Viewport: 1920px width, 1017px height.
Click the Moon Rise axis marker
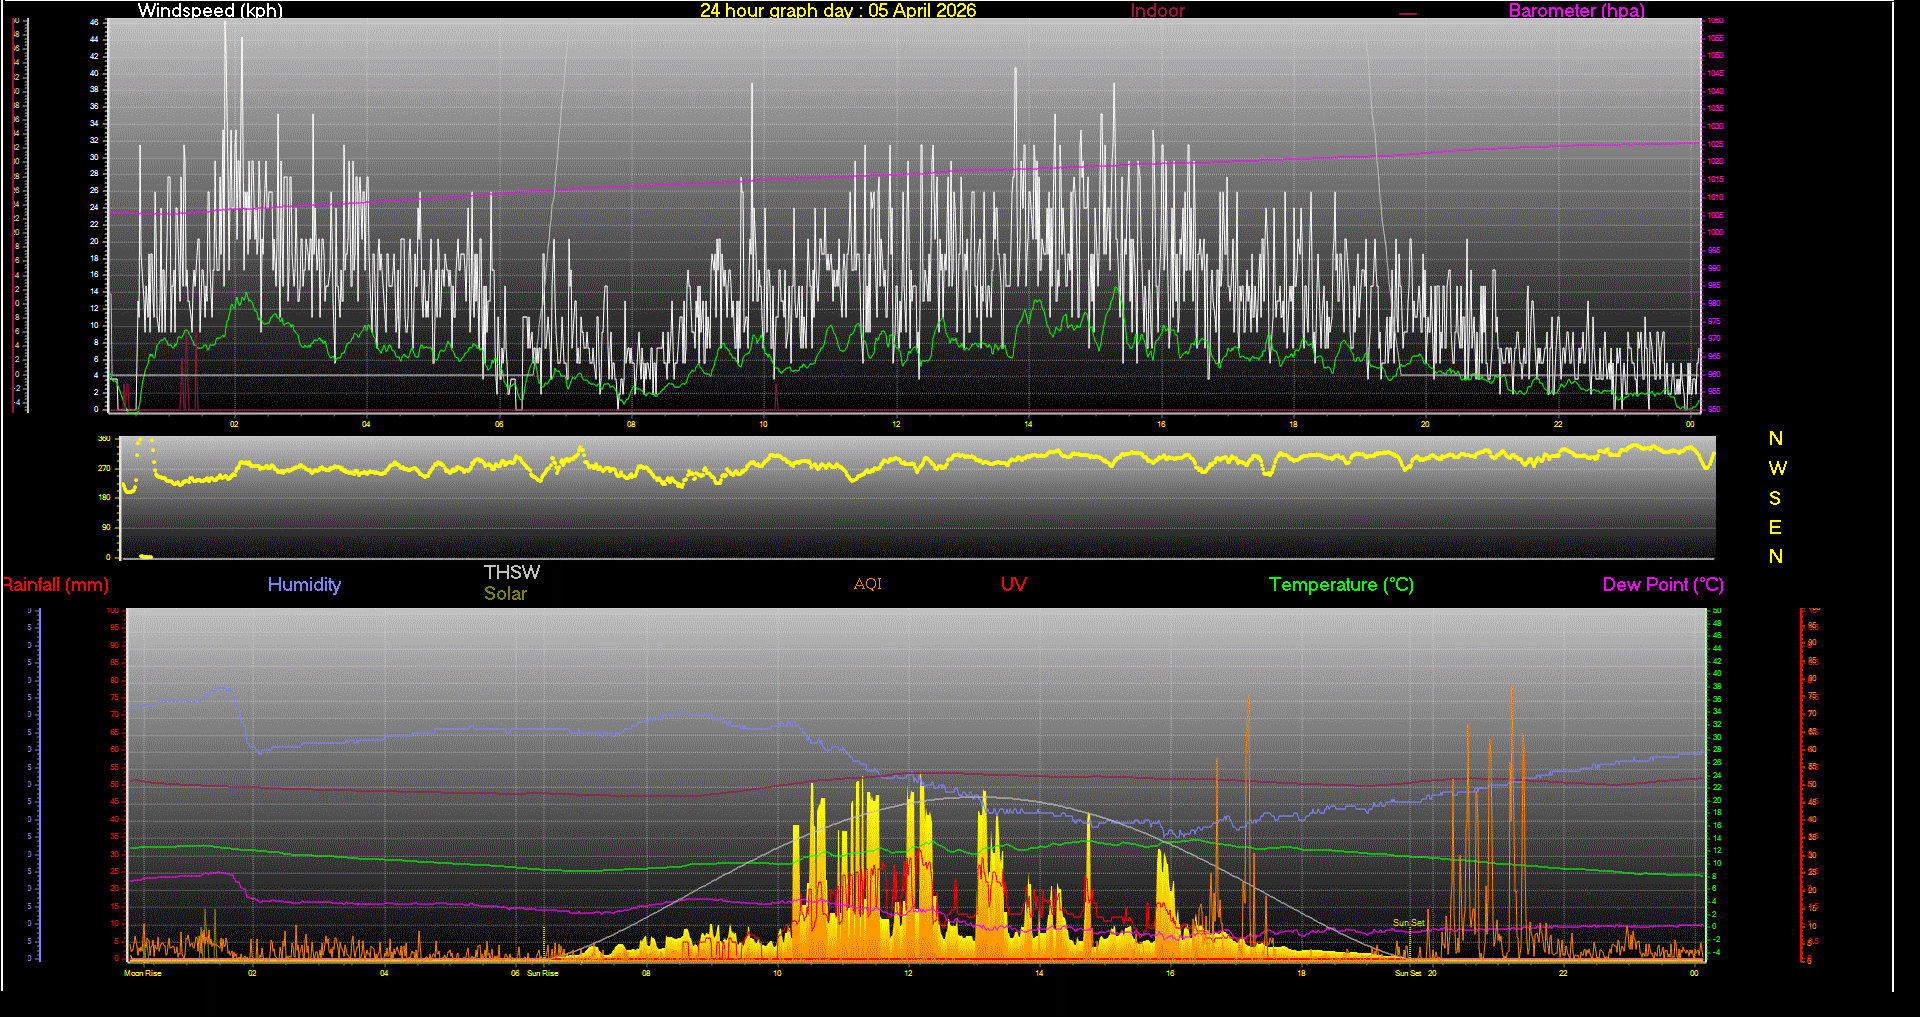click(142, 973)
